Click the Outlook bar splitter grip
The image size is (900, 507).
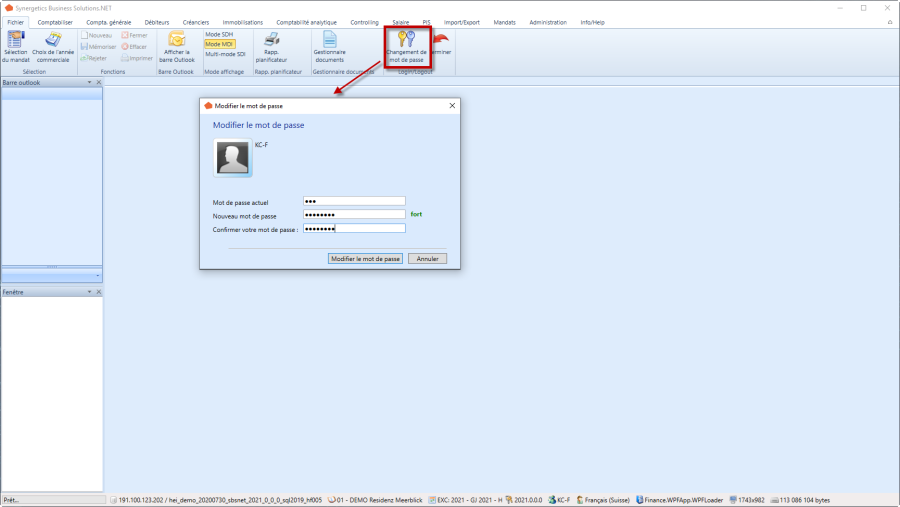52,267
